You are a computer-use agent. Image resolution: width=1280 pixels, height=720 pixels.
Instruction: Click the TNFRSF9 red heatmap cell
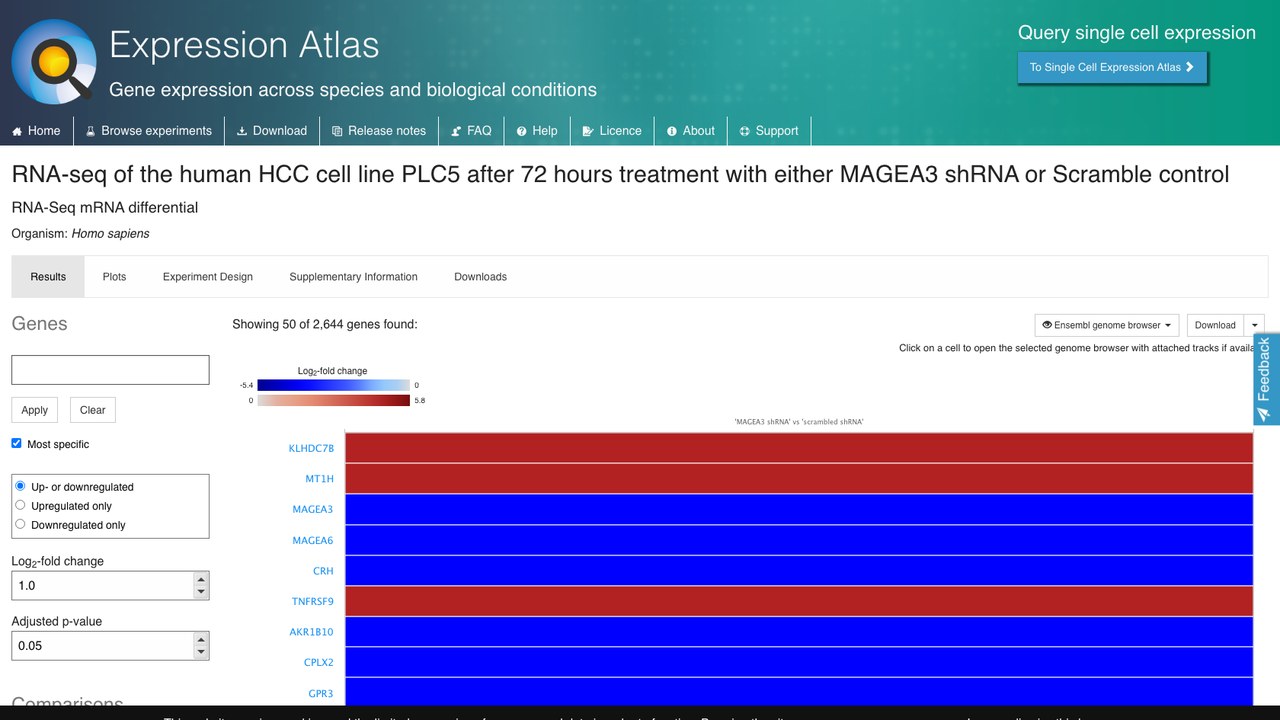(799, 601)
